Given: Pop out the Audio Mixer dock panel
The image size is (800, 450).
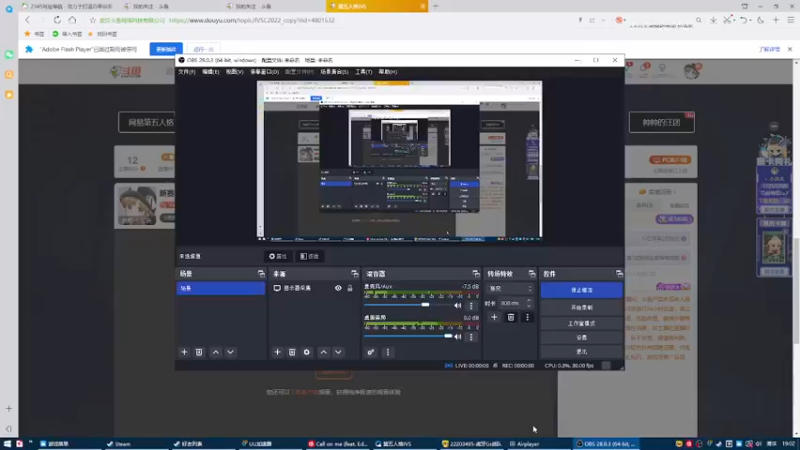Looking at the screenshot, I should tap(476, 274).
